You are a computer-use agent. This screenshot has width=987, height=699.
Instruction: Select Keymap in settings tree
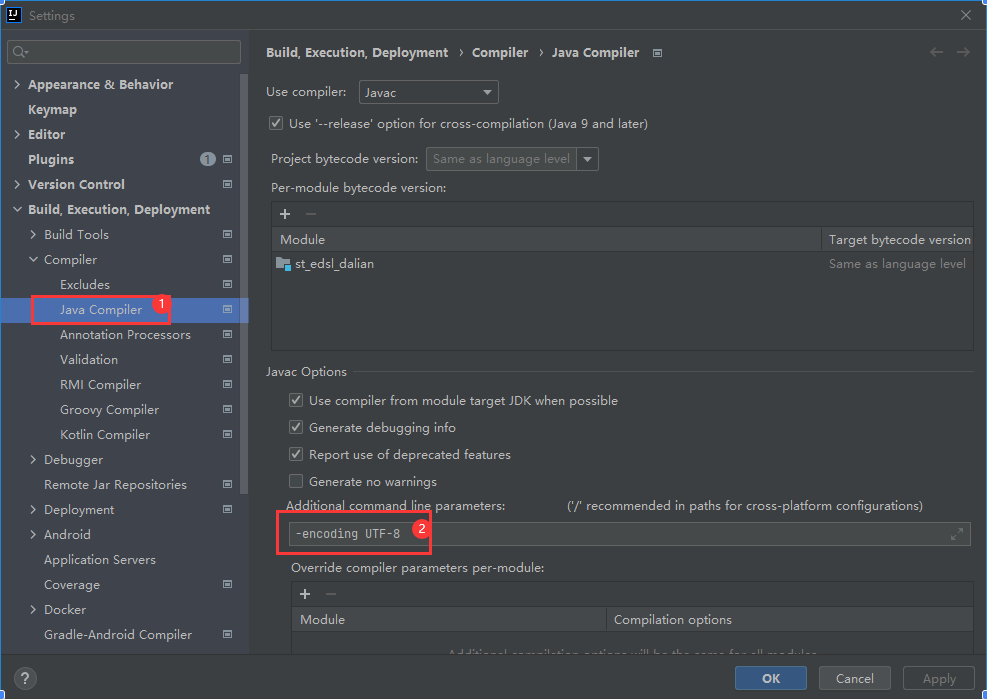point(52,110)
